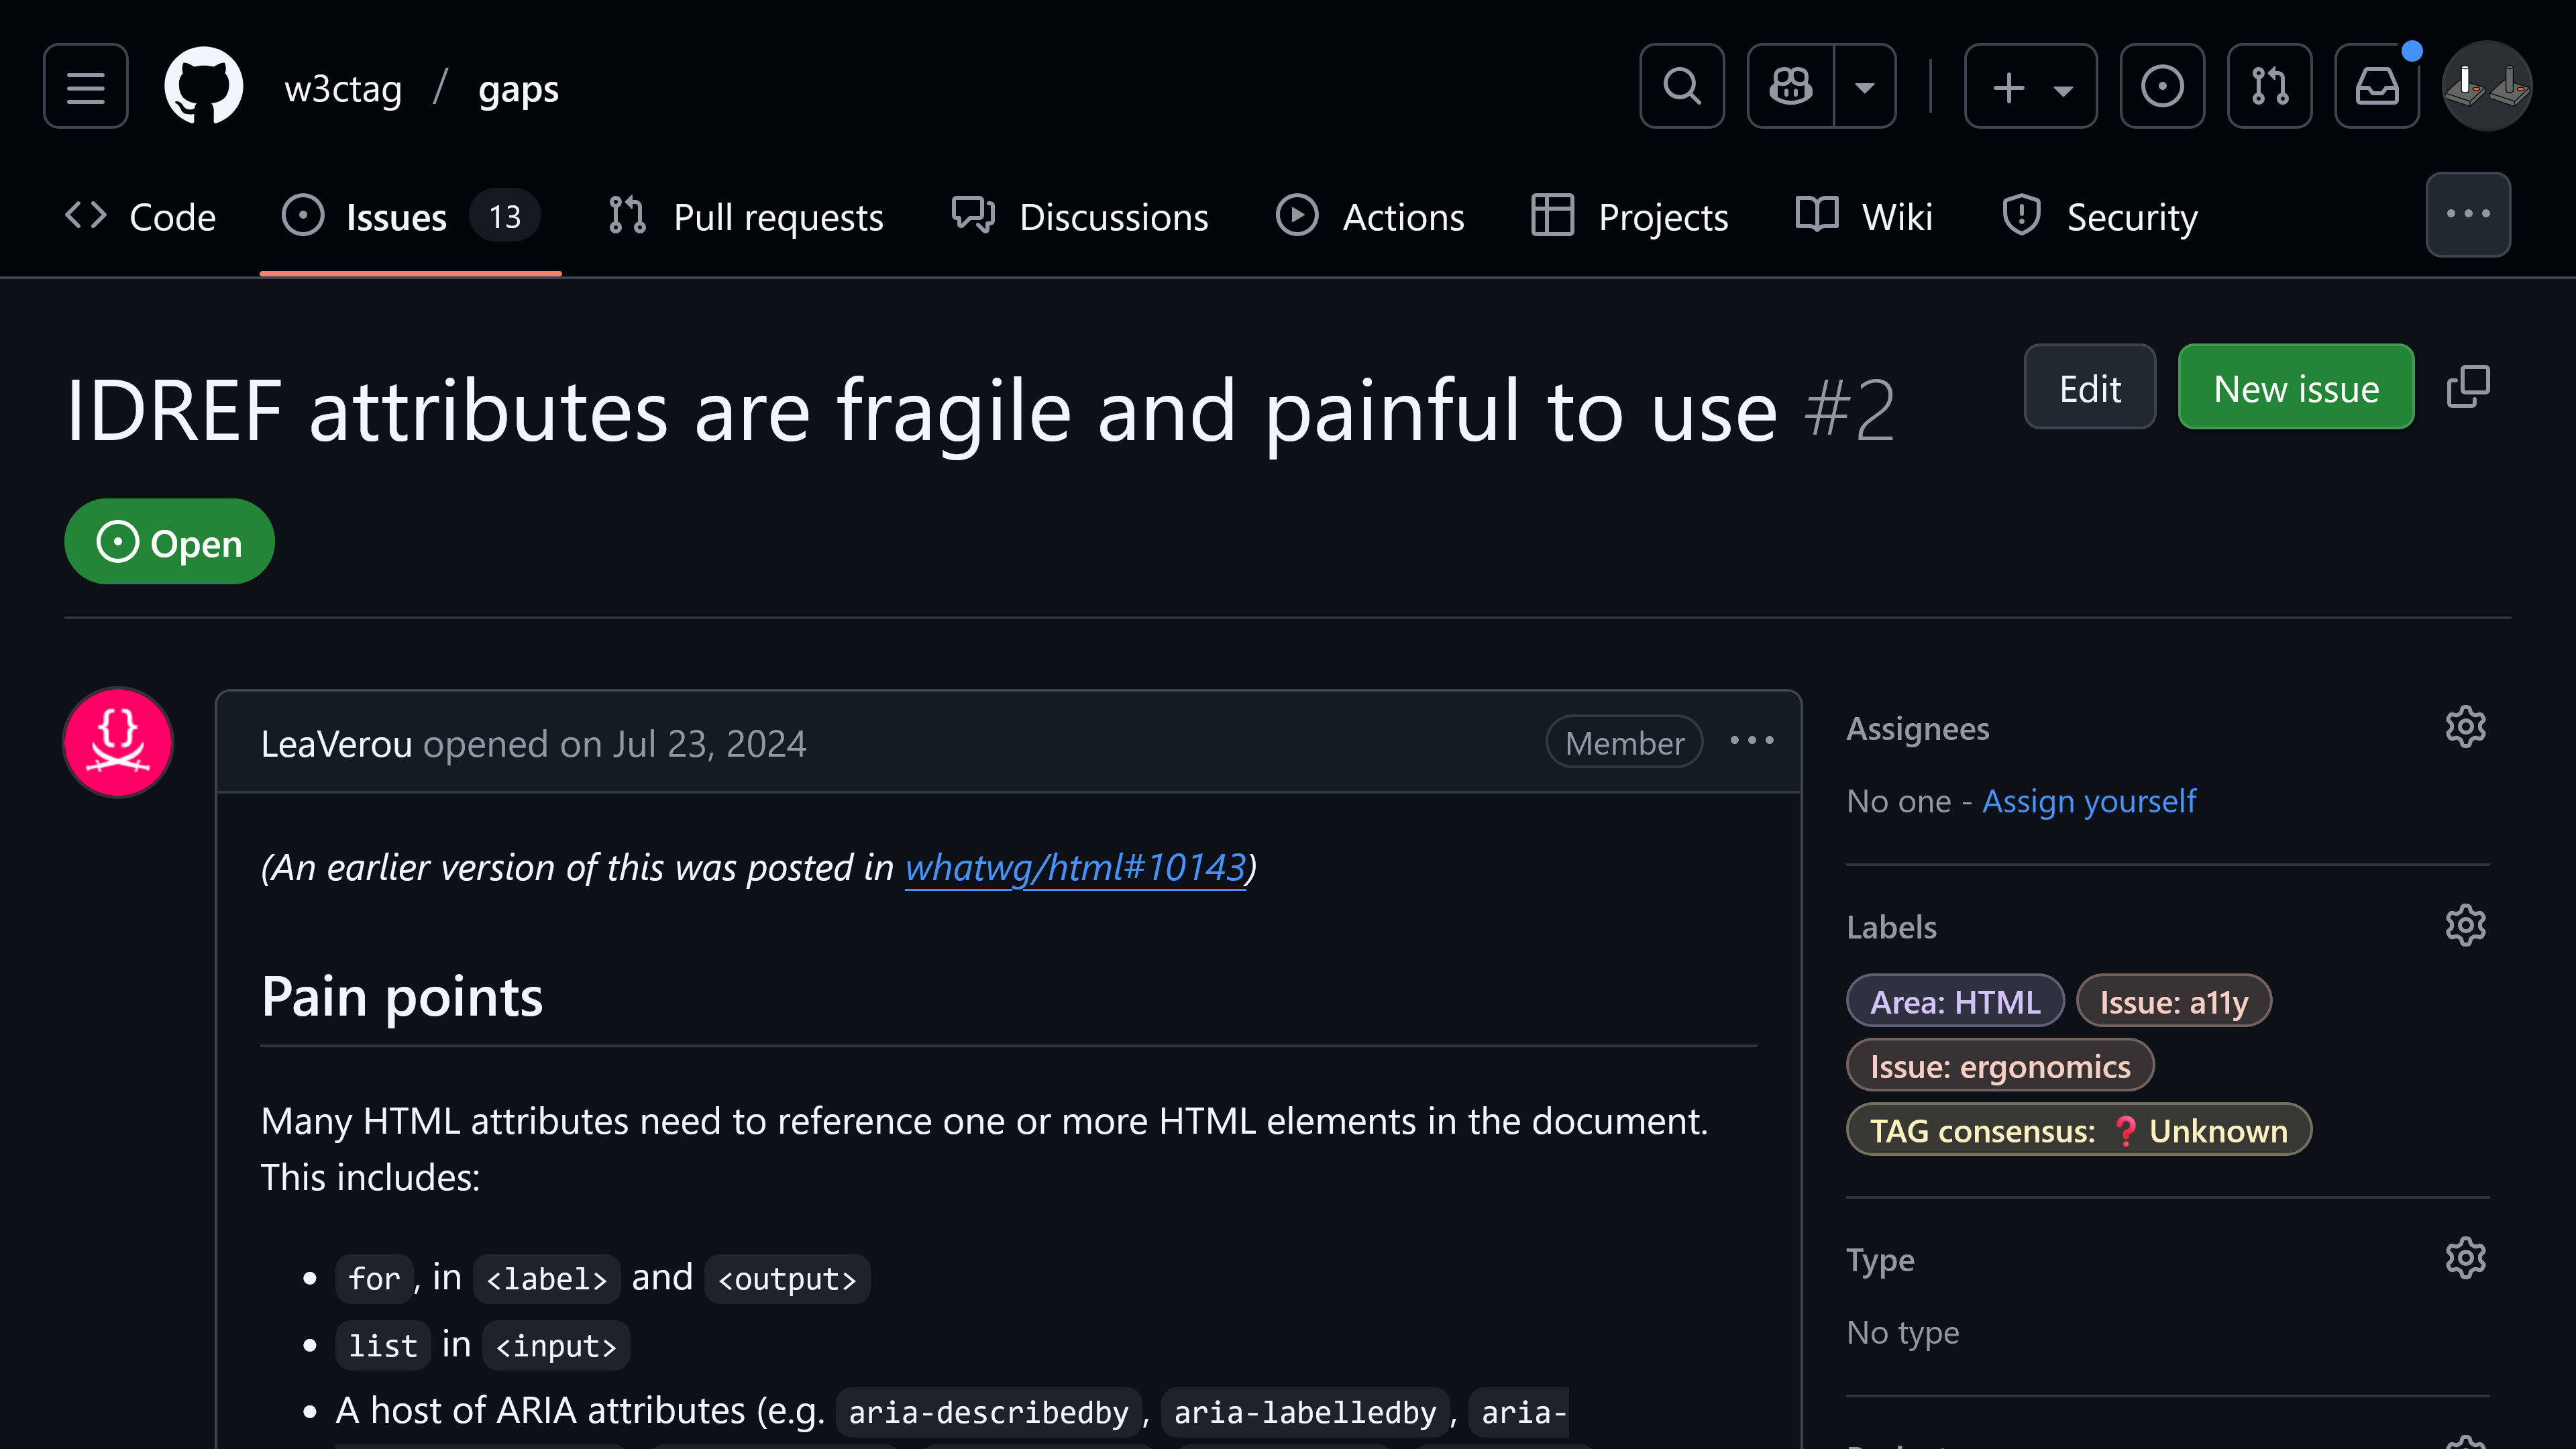Open the global search

click(x=1682, y=86)
